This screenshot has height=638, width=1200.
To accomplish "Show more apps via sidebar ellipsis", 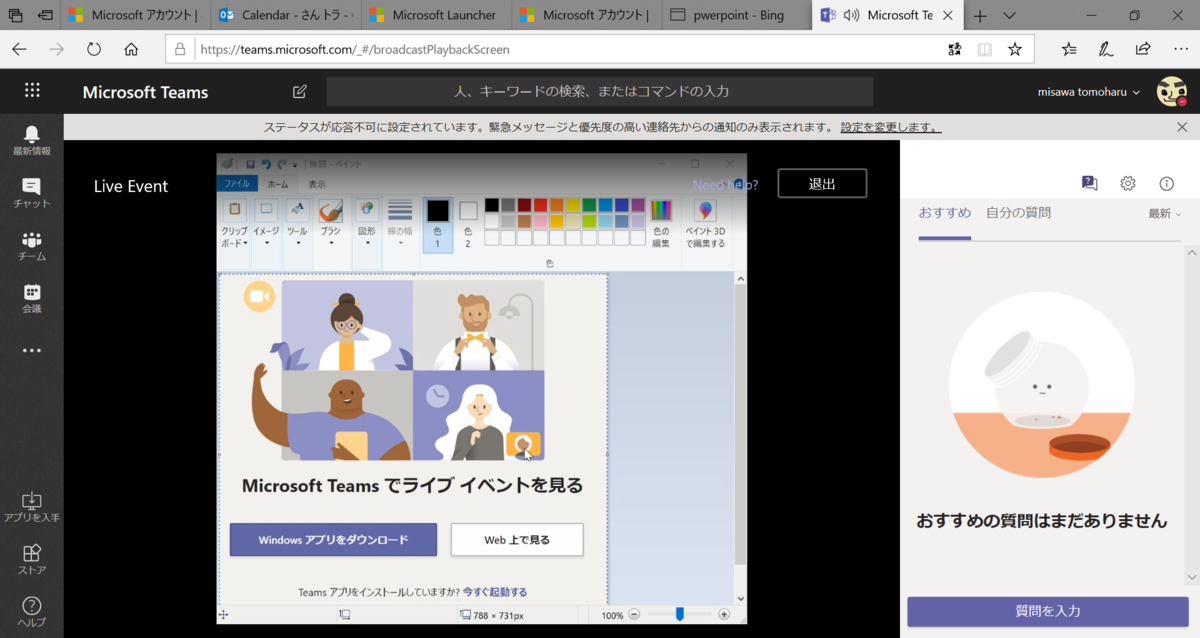I will coord(32,351).
